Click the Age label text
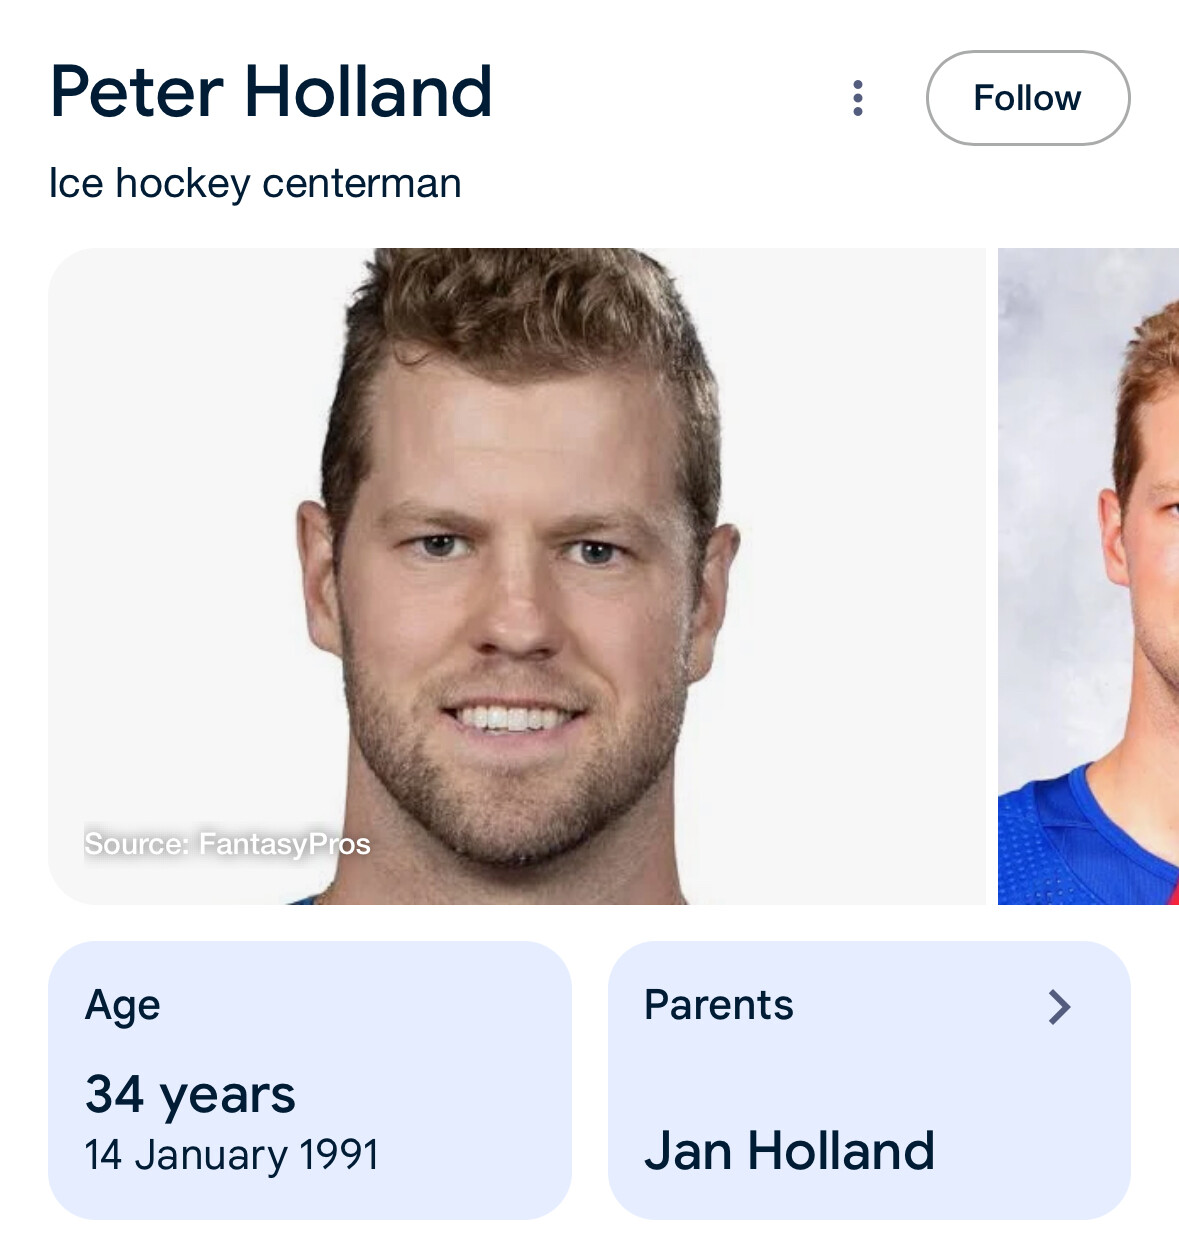Screen dimensions: 1179x1247 pyautogui.click(x=122, y=1005)
